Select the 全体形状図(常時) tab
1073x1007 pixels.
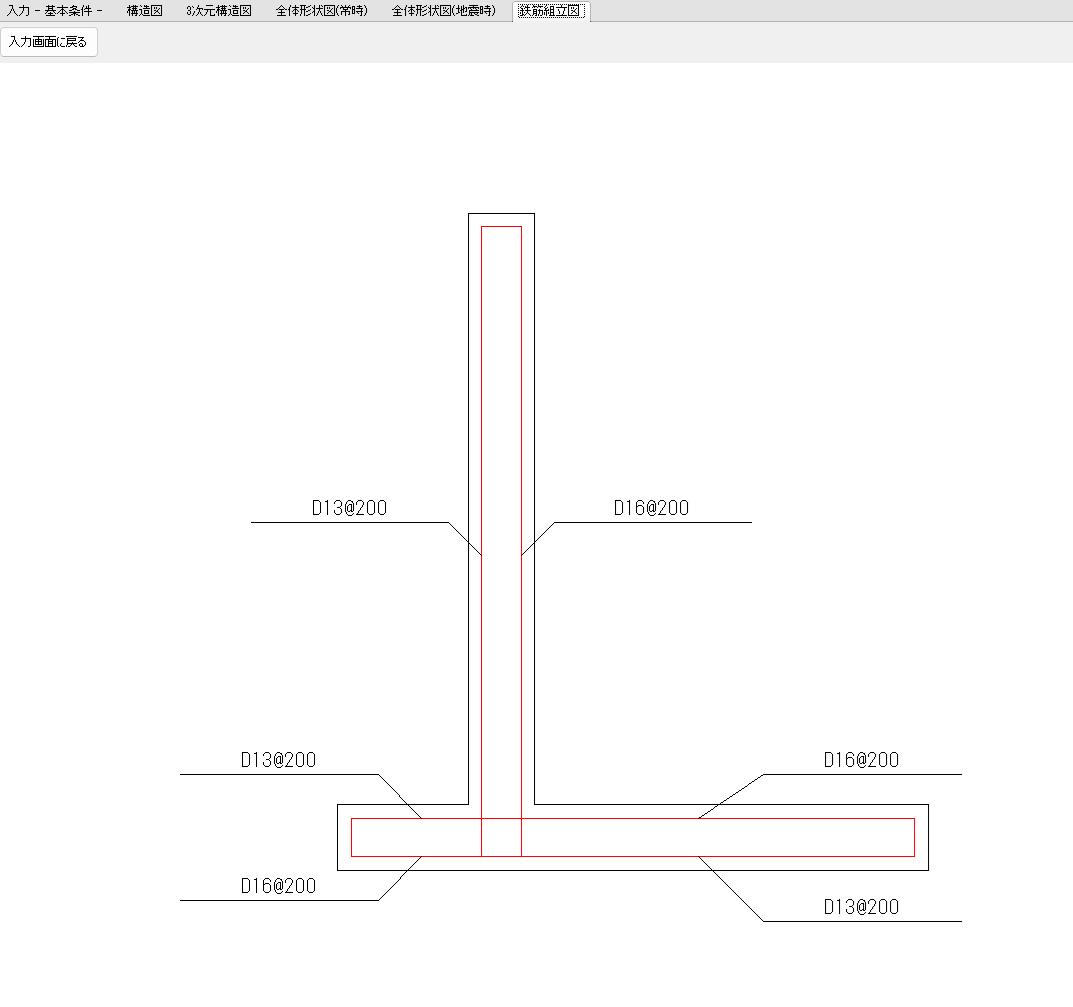pos(321,11)
